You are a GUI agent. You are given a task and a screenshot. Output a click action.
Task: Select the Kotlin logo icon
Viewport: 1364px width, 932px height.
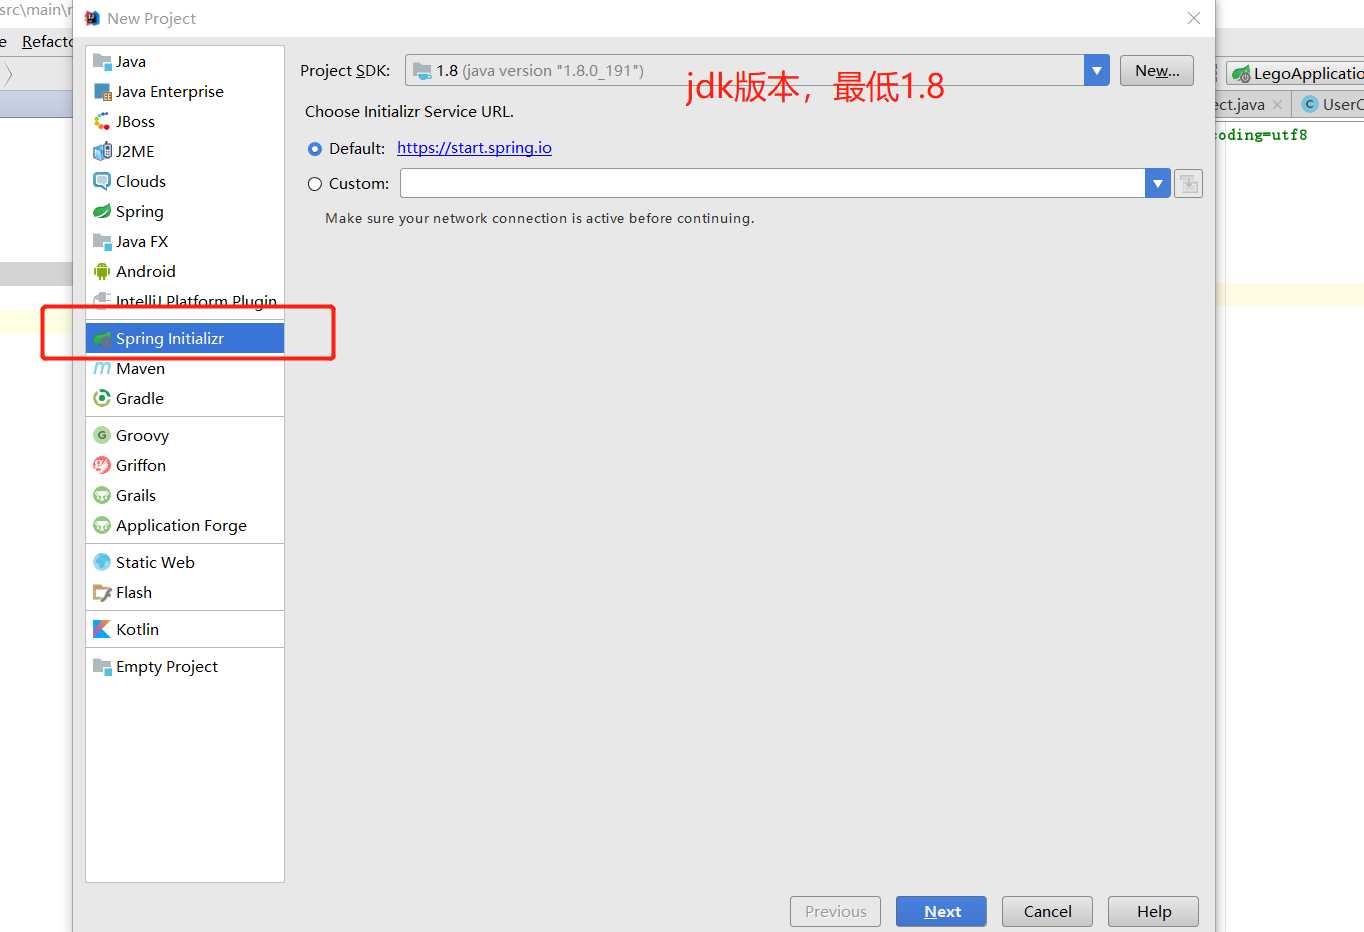(102, 630)
